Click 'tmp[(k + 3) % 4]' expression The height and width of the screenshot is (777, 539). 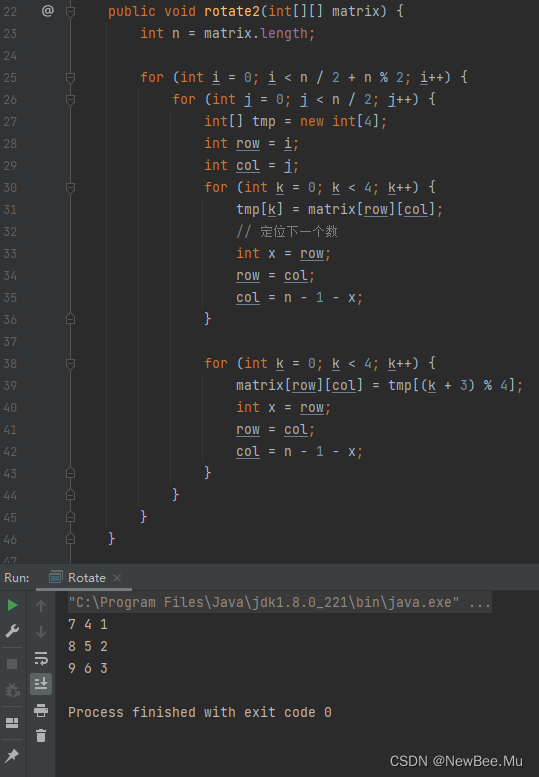[x=452, y=385]
